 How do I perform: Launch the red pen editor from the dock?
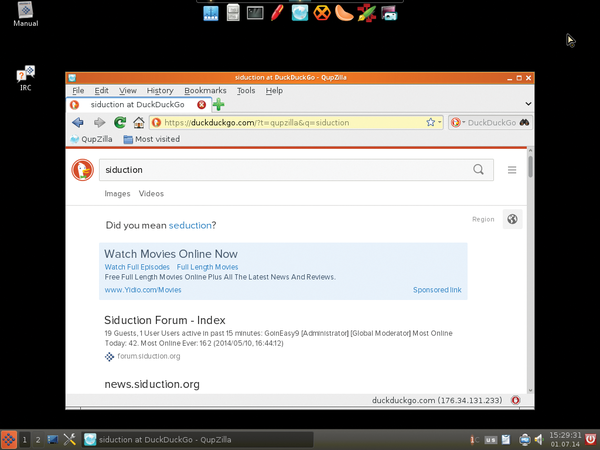click(x=277, y=13)
